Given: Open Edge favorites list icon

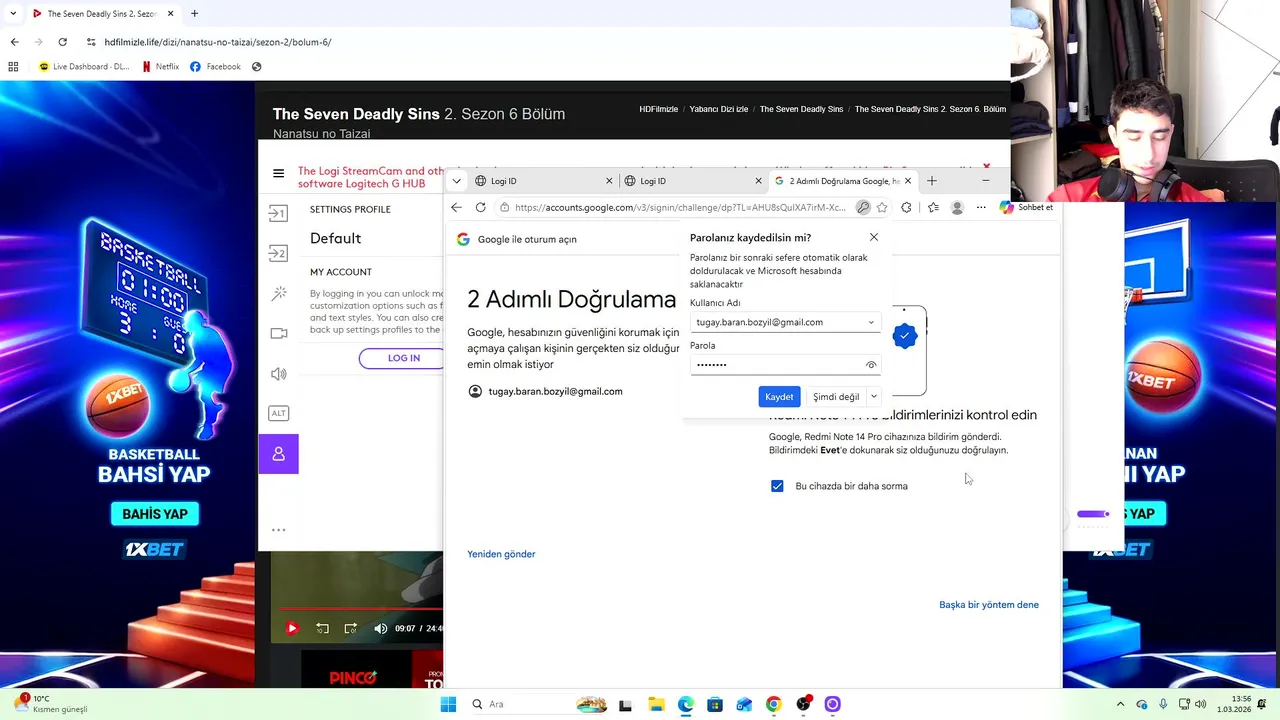Looking at the screenshot, I should (933, 207).
